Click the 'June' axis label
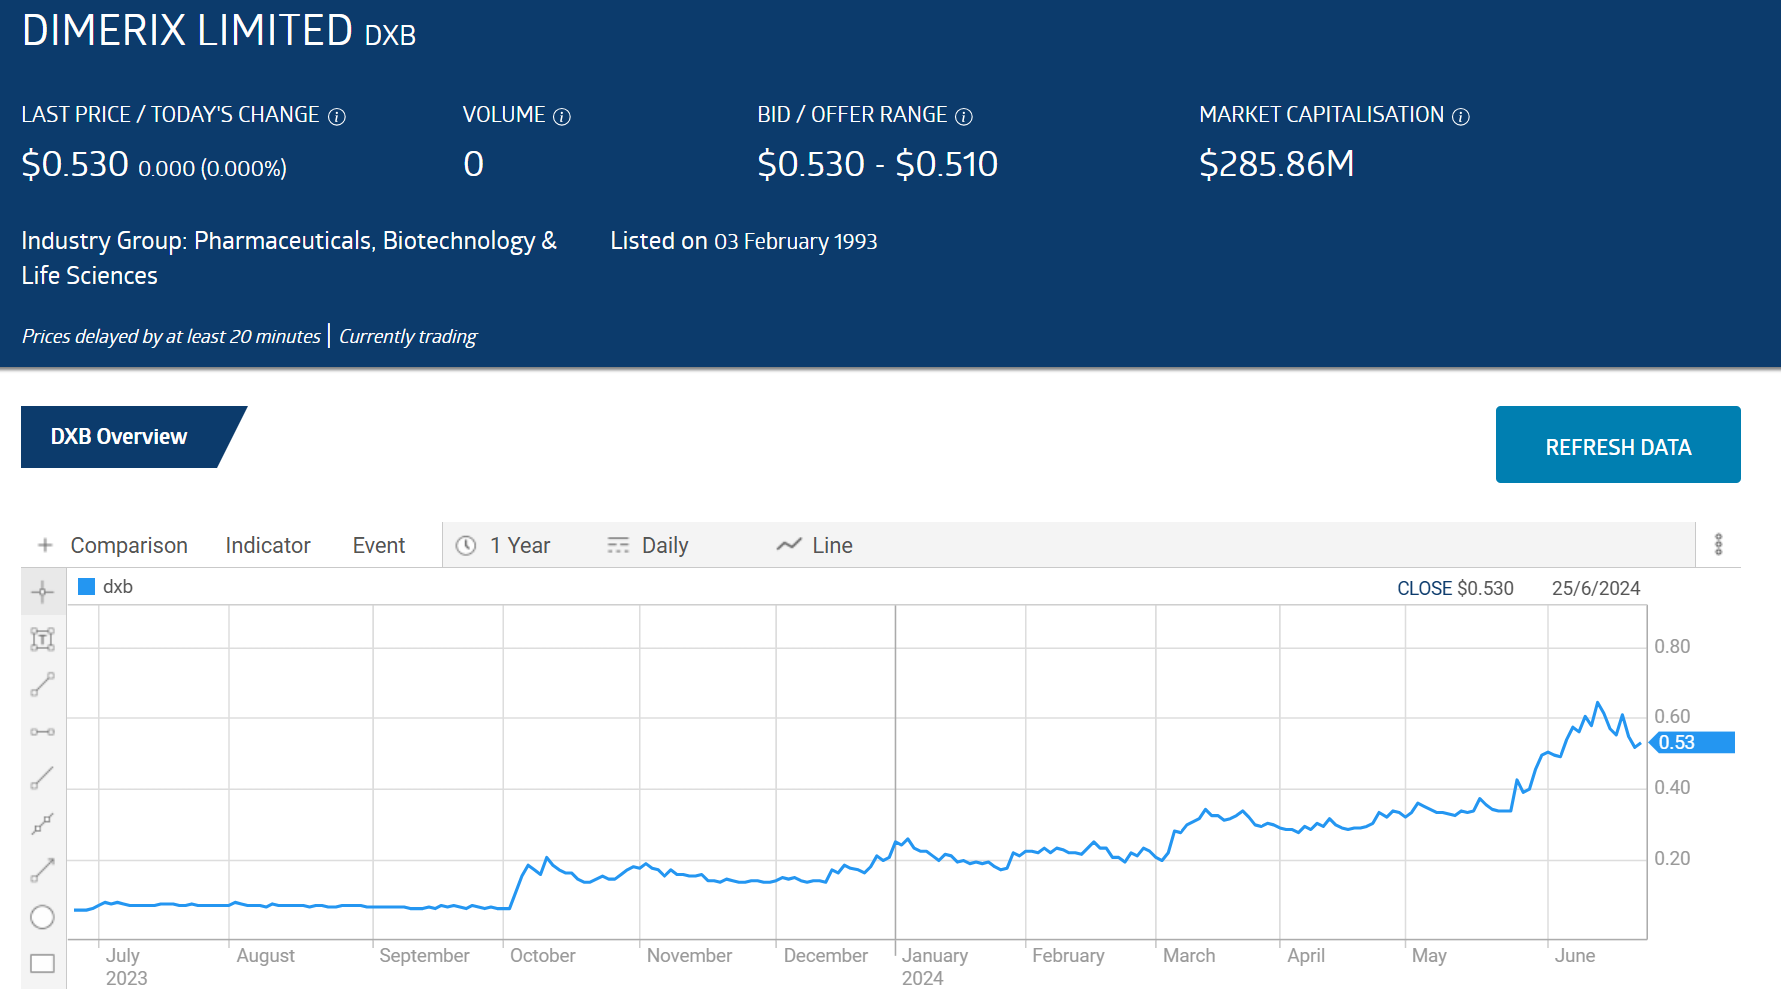The width and height of the screenshot is (1781, 989). tap(1575, 955)
